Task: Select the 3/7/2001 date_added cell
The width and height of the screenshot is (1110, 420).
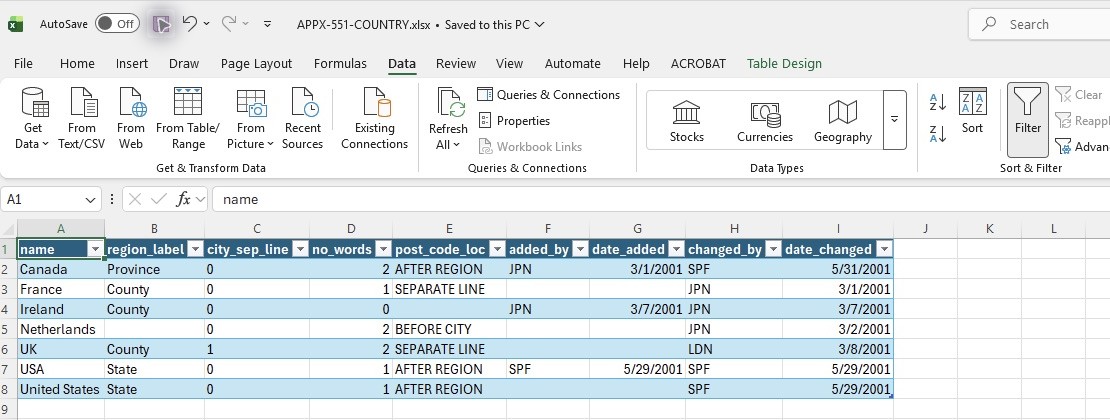Action: [x=637, y=310]
